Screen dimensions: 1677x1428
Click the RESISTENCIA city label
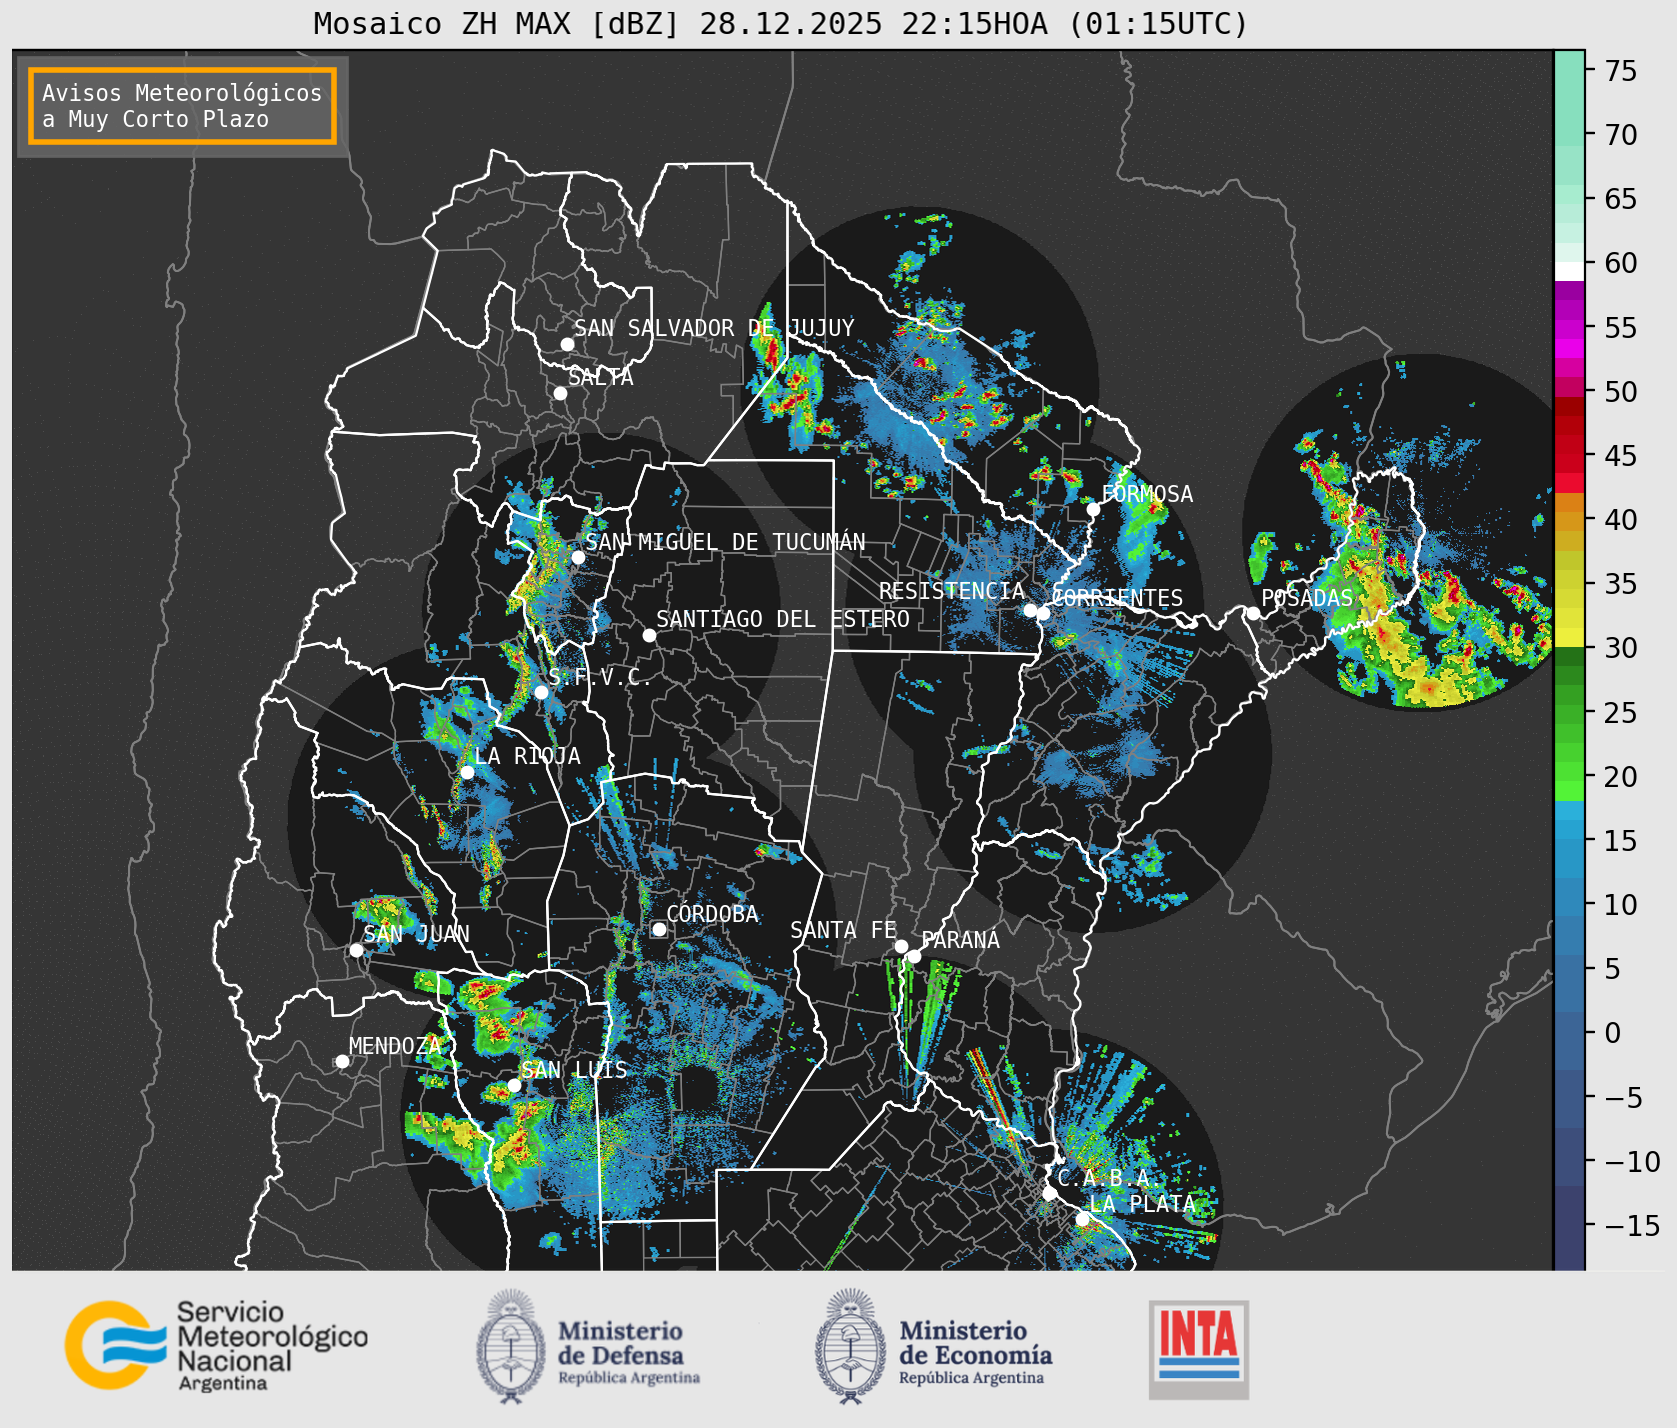(952, 591)
